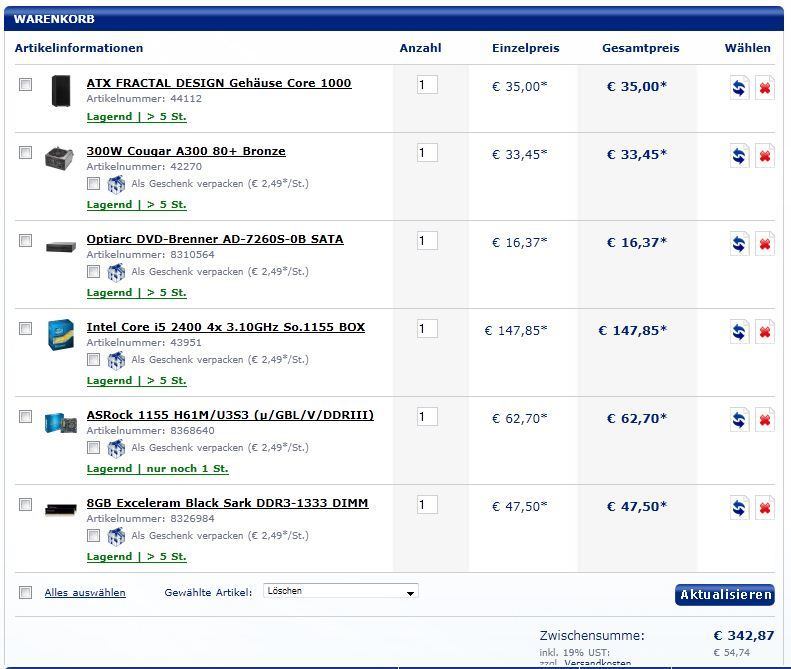Remove 8GB Exceleram RAM with red X
Viewport: 791px width, 669px height.
[x=765, y=508]
